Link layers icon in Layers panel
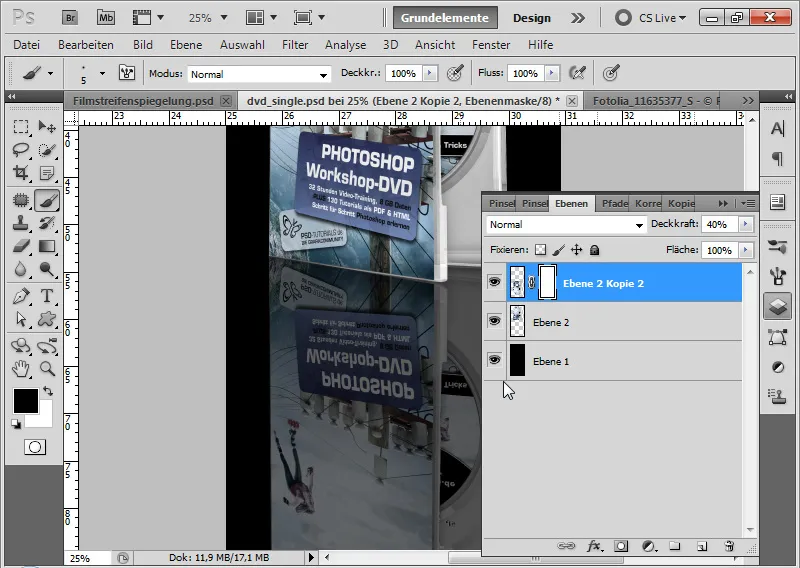 (x=566, y=546)
